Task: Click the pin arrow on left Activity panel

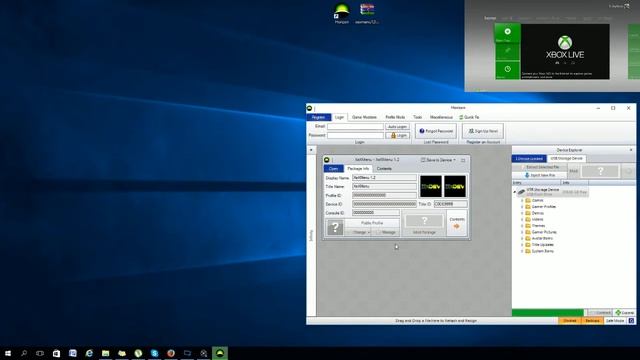Action: click(x=311, y=150)
